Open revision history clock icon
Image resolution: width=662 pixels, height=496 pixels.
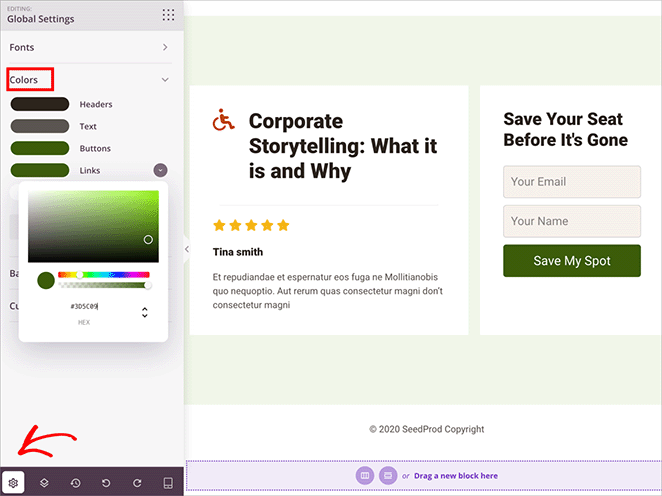tap(75, 483)
